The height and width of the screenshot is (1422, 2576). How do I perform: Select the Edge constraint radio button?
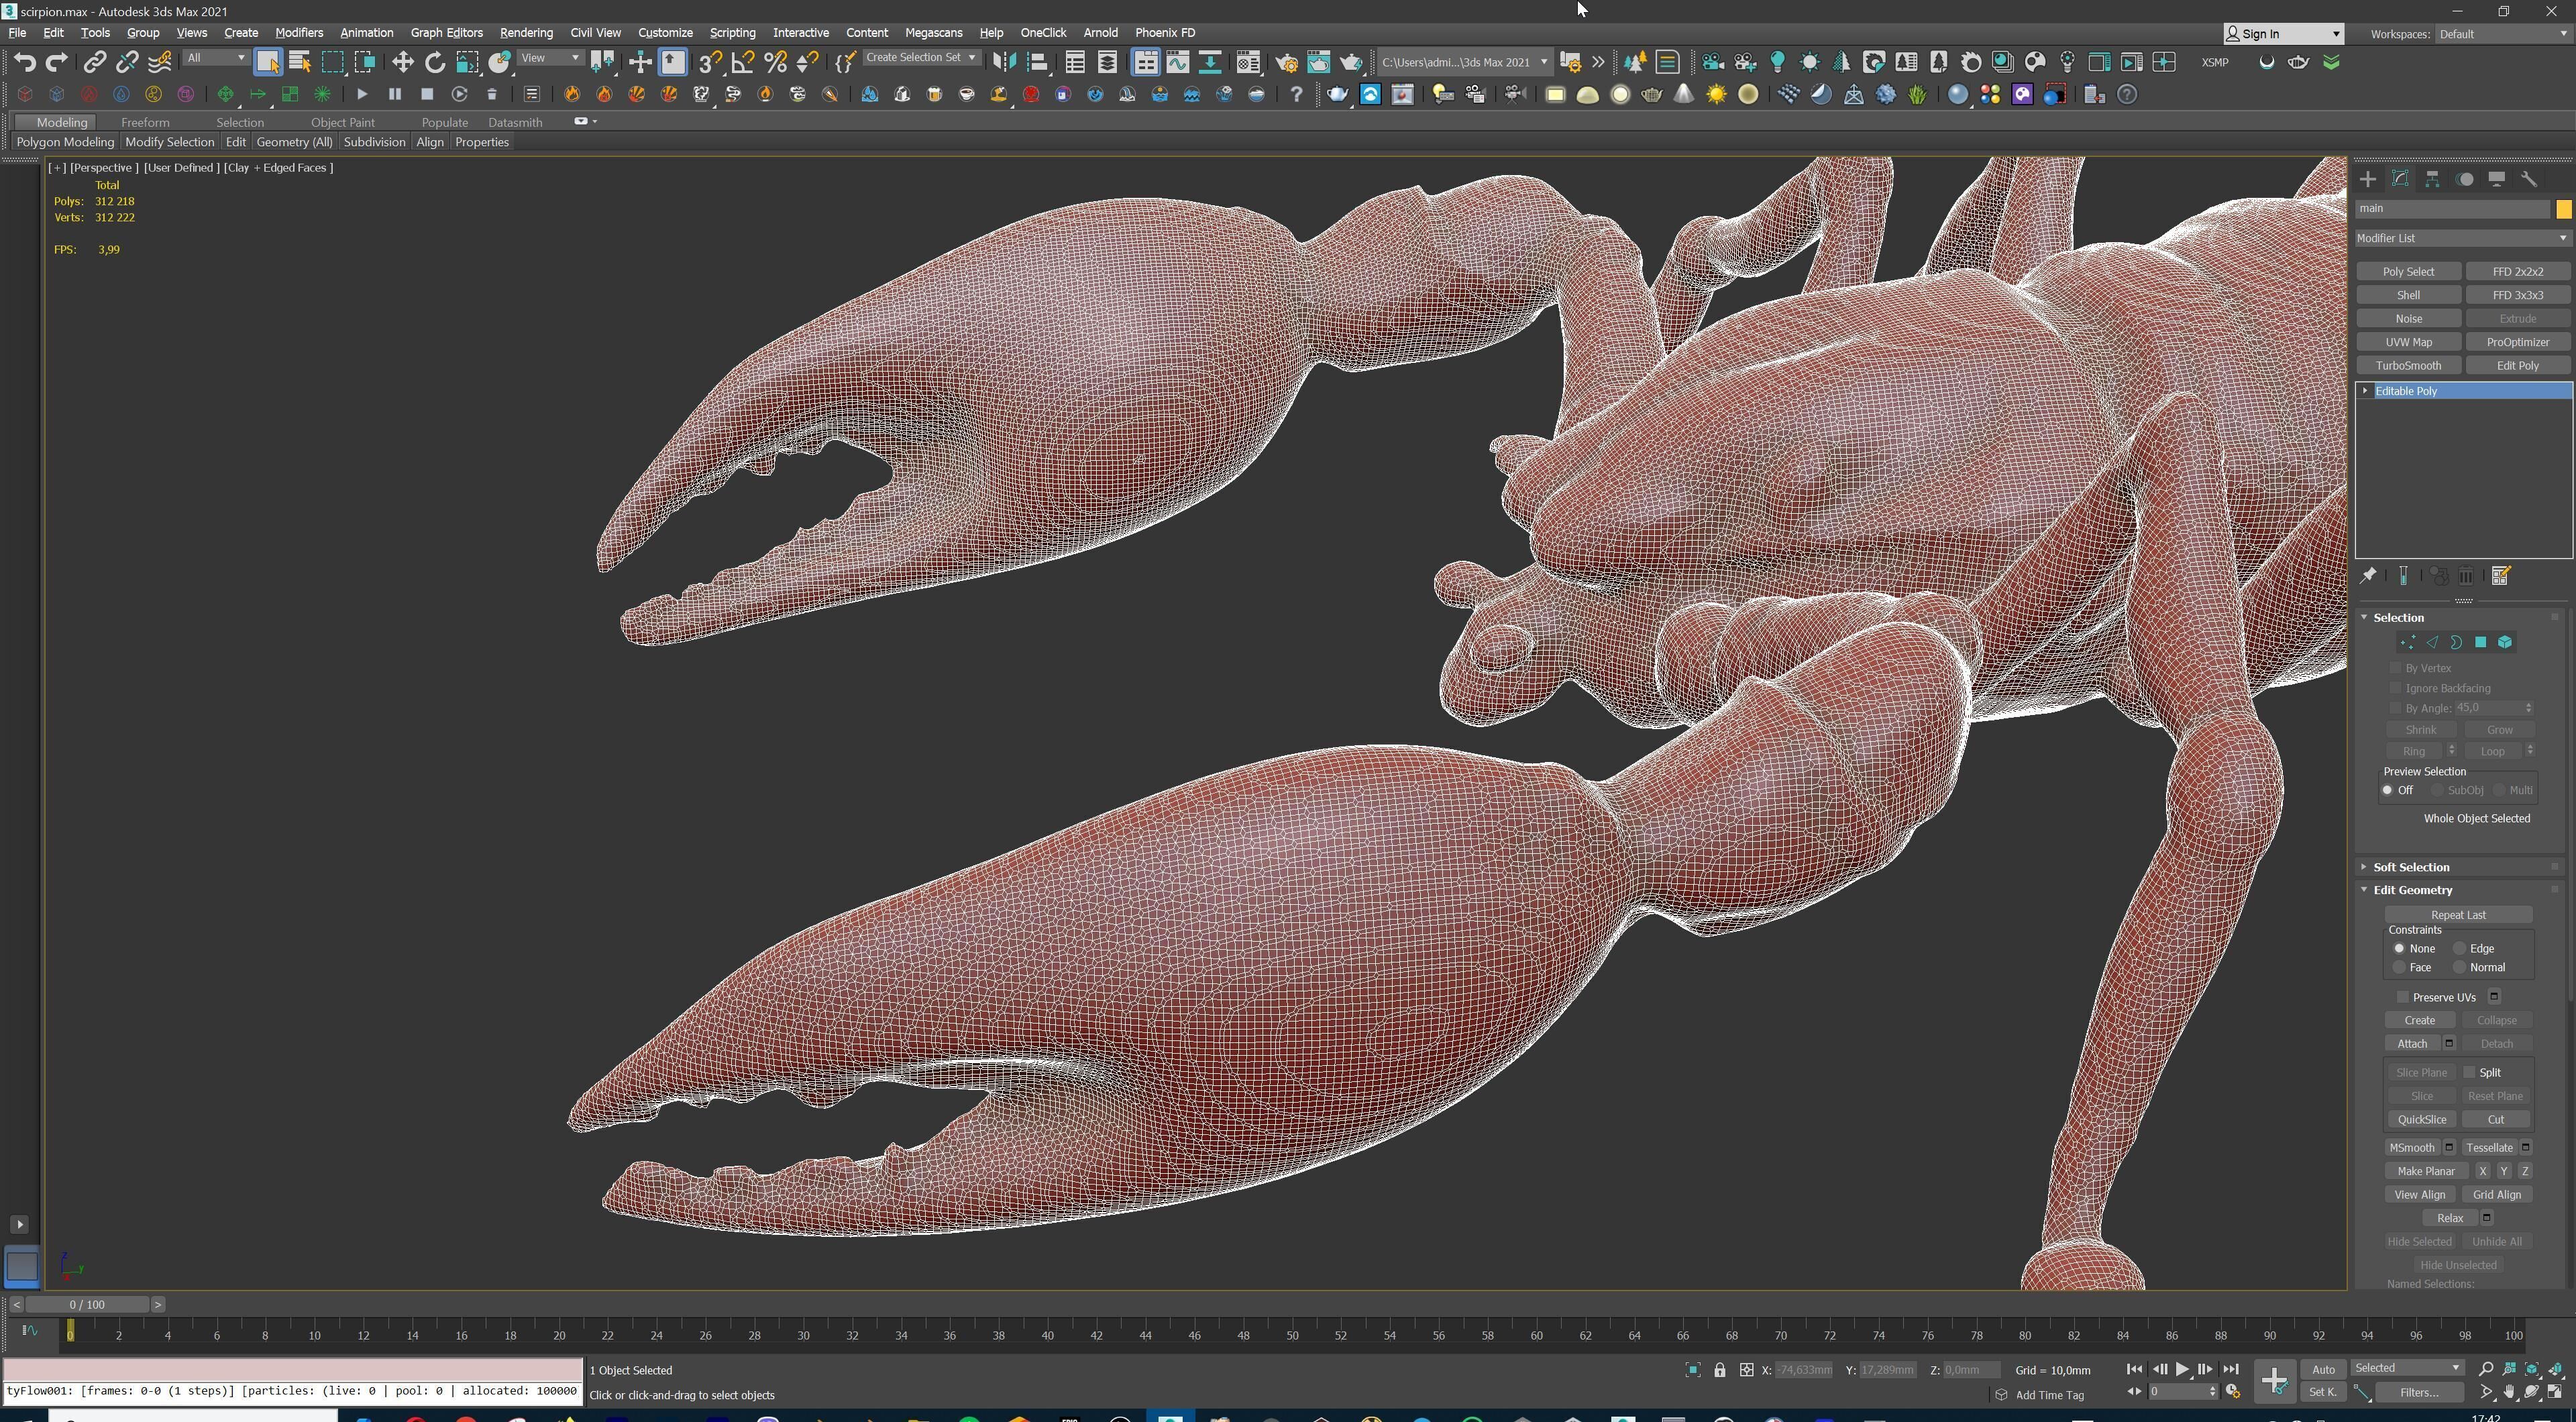pos(2459,948)
